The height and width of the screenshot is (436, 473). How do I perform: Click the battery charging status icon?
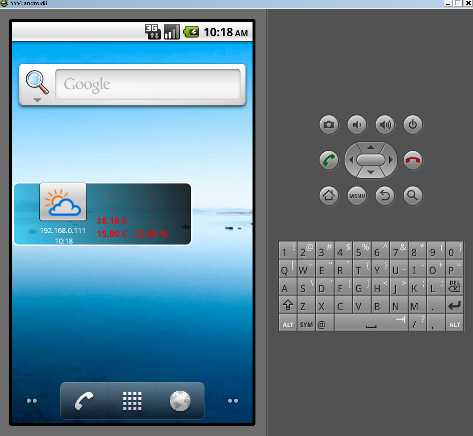coord(191,32)
